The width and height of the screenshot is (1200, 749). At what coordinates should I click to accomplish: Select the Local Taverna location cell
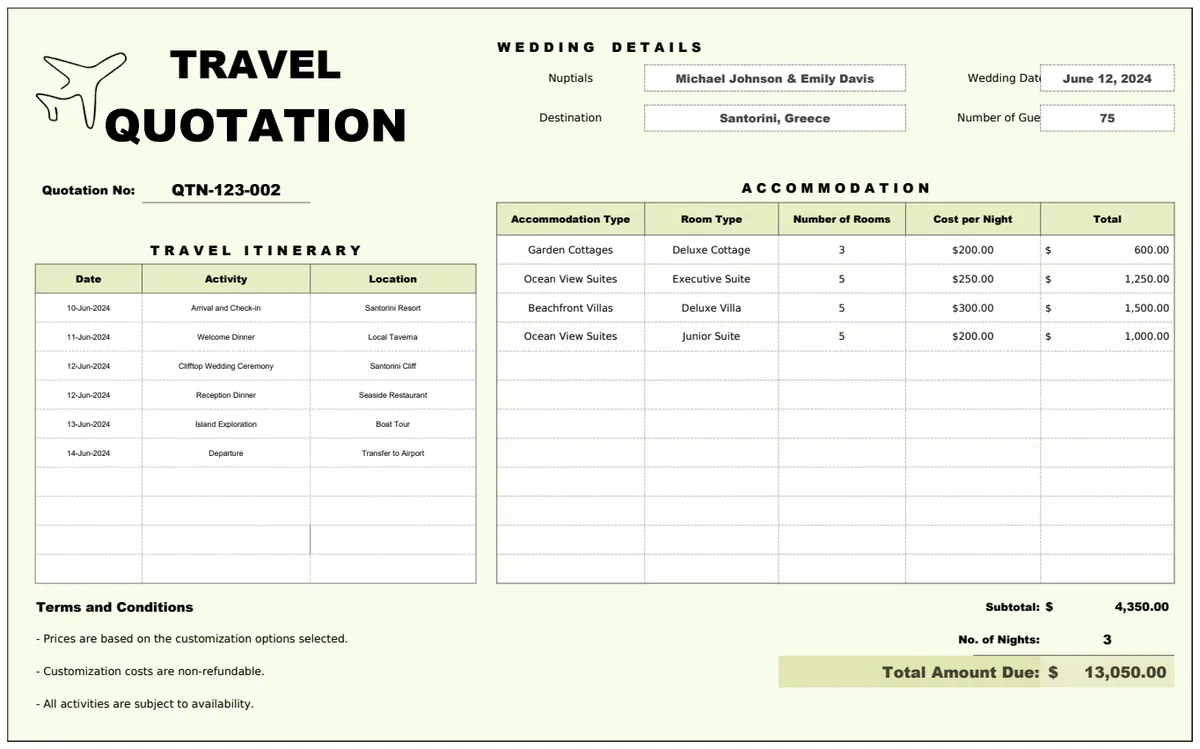tap(393, 337)
